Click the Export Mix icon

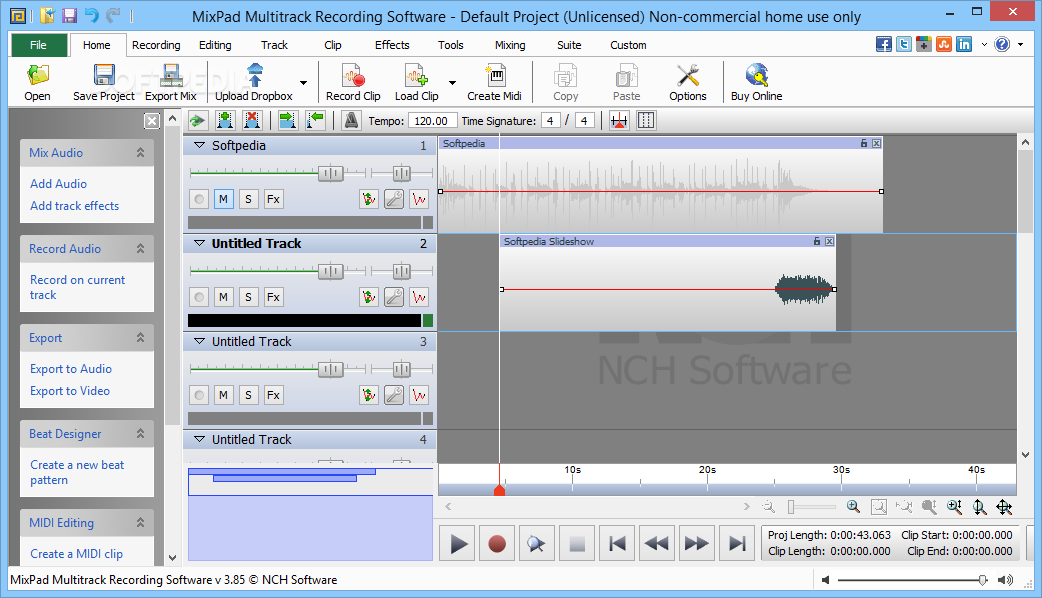click(x=171, y=76)
